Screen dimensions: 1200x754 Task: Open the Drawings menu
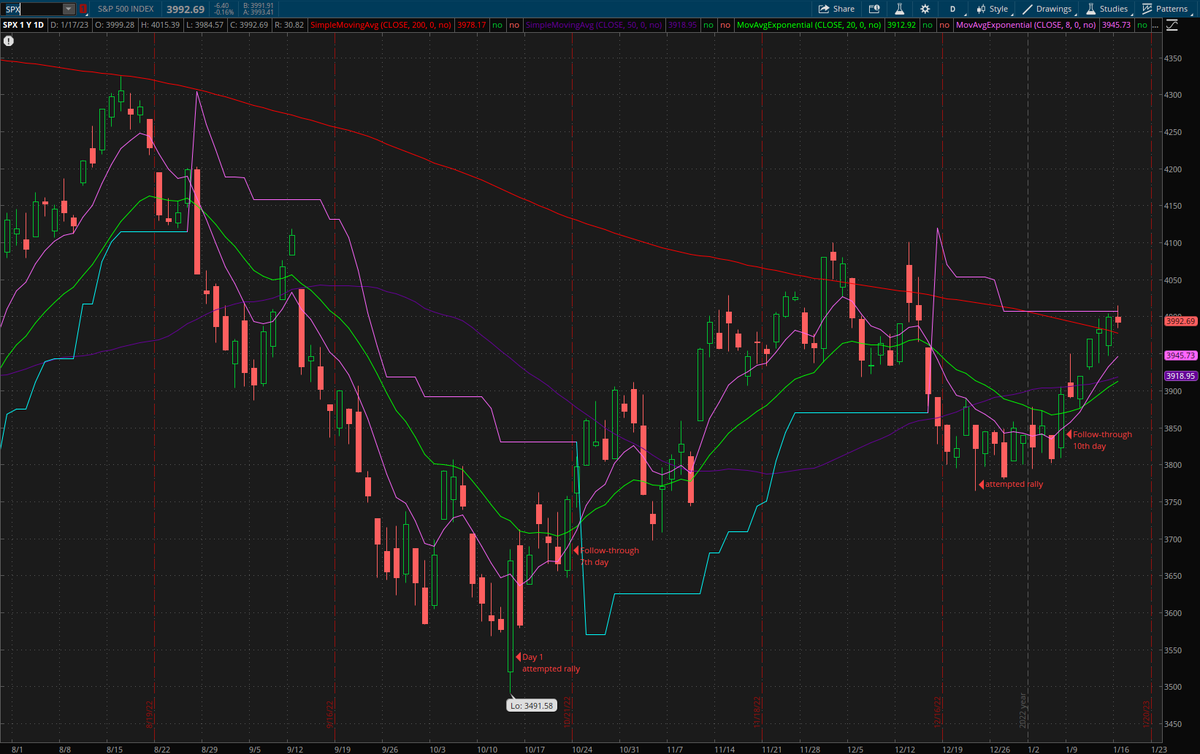(1047, 8)
